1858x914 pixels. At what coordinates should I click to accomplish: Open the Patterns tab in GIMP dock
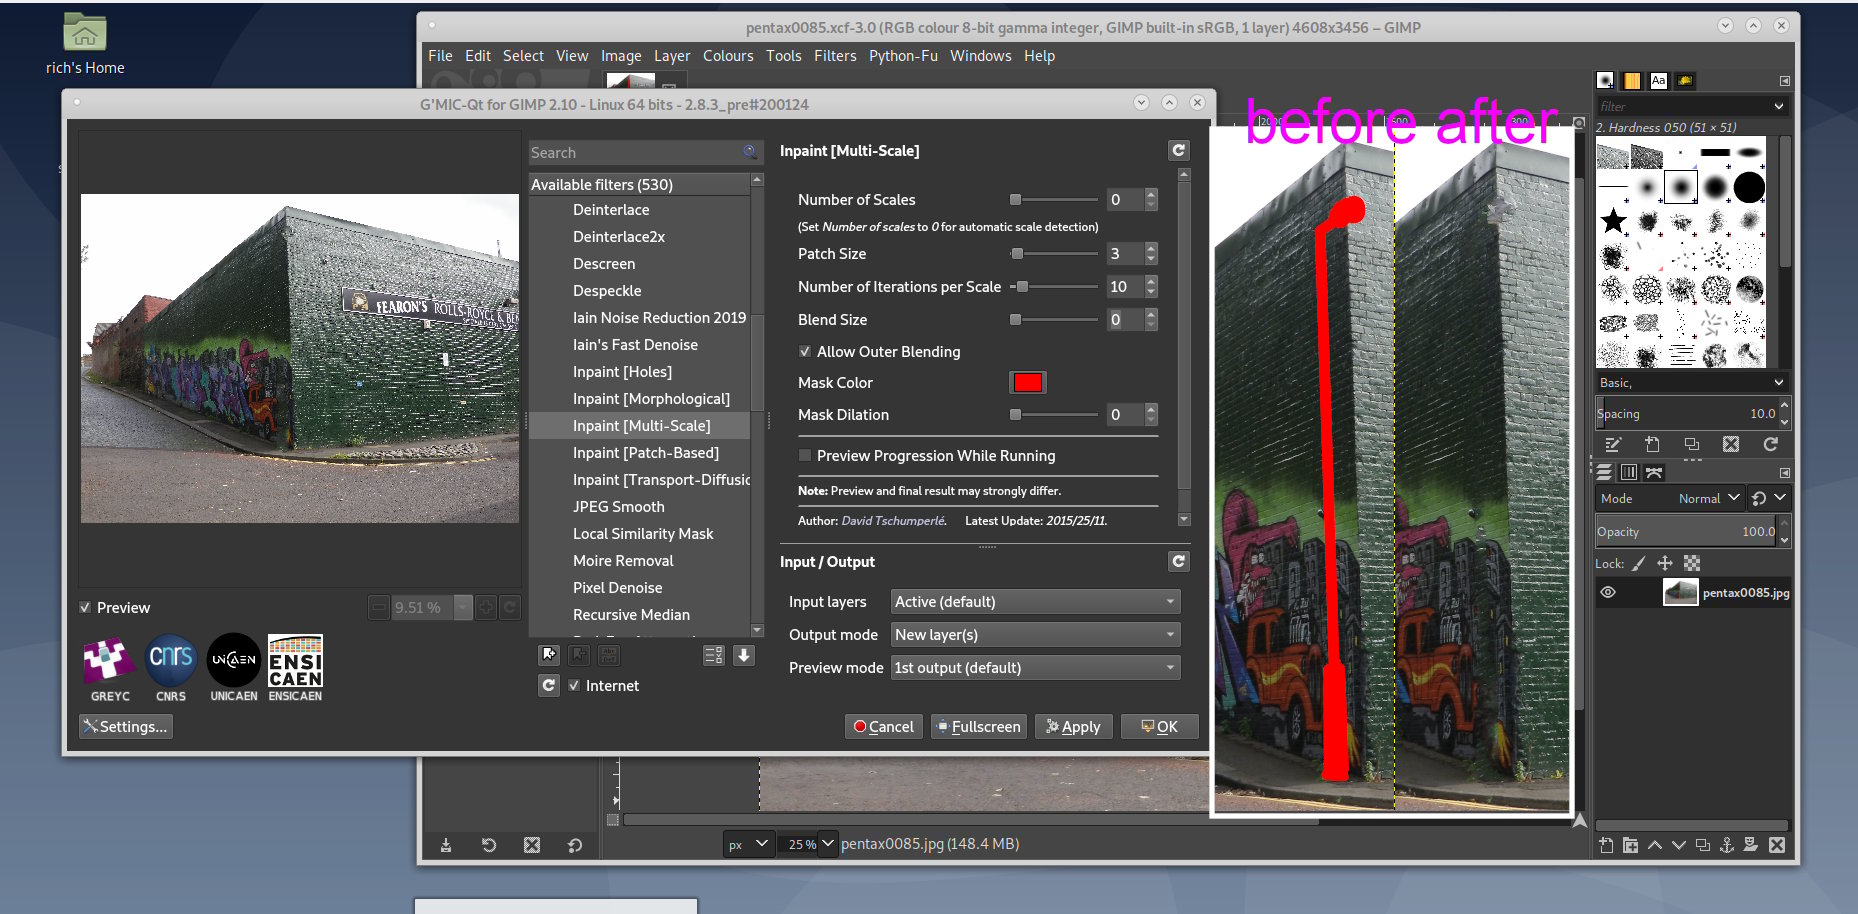1632,81
